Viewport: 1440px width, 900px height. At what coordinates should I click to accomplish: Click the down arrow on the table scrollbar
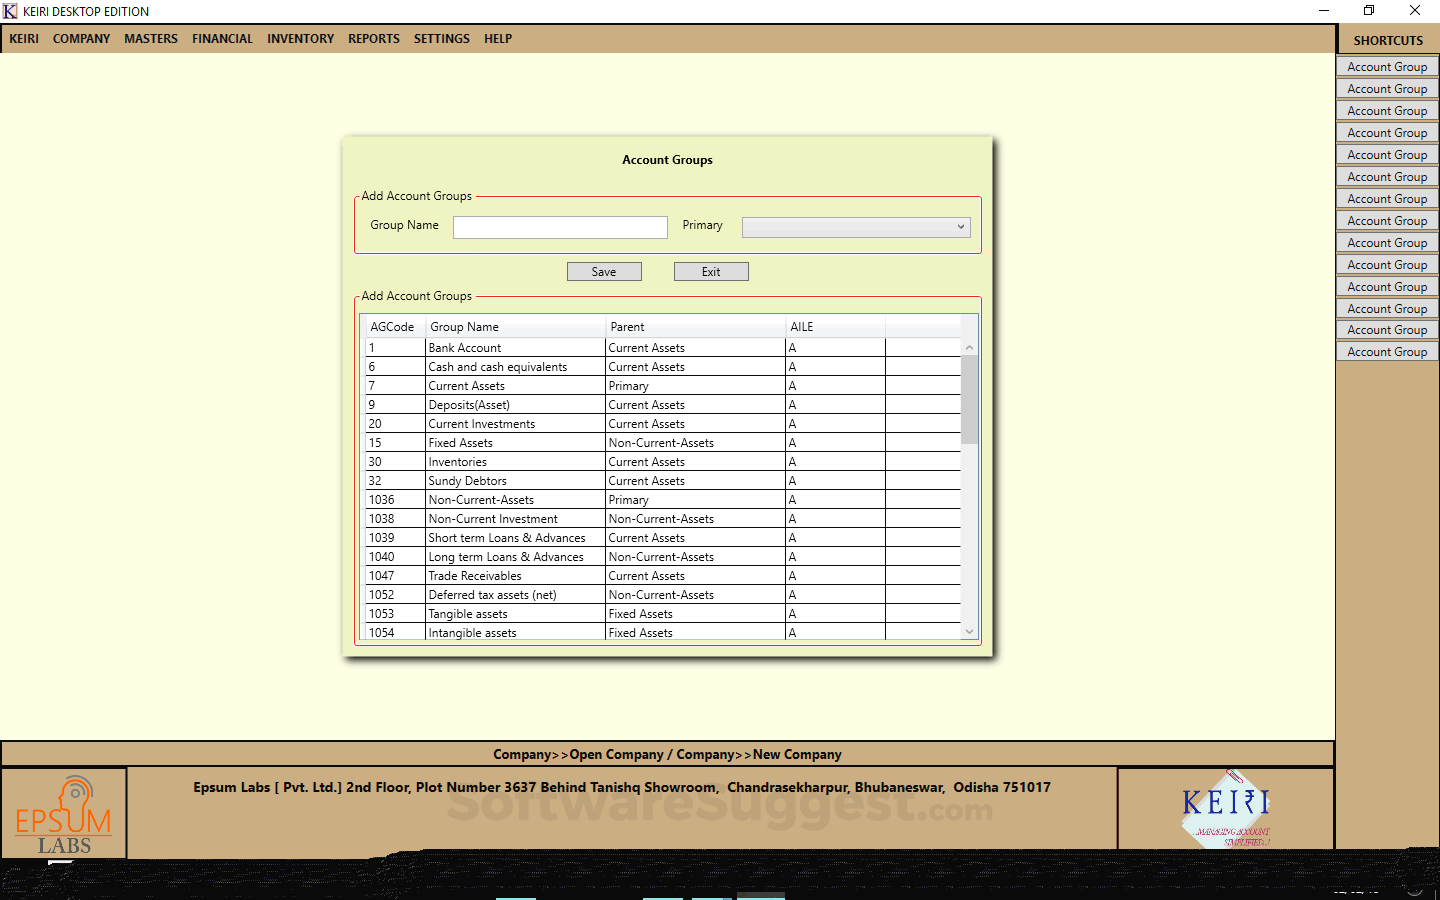(x=969, y=631)
